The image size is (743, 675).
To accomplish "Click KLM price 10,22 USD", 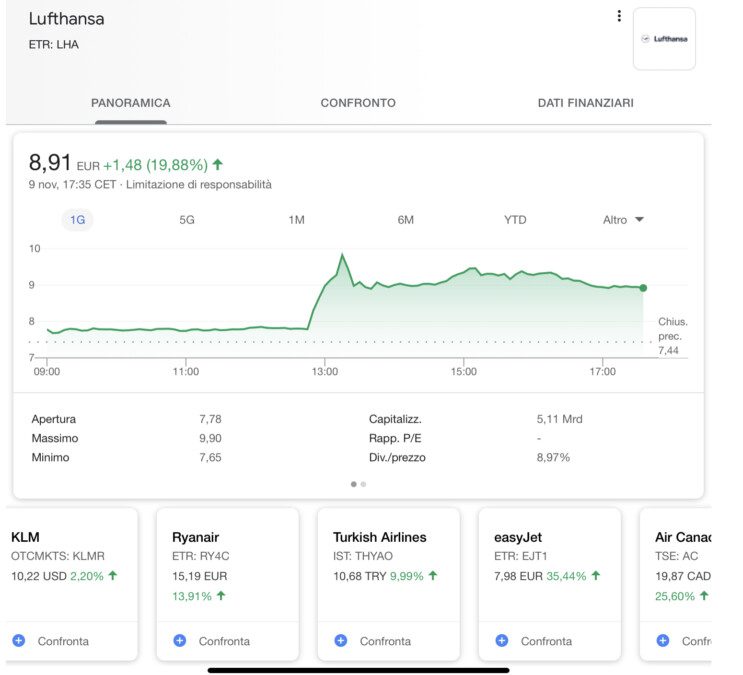I will tap(38, 576).
